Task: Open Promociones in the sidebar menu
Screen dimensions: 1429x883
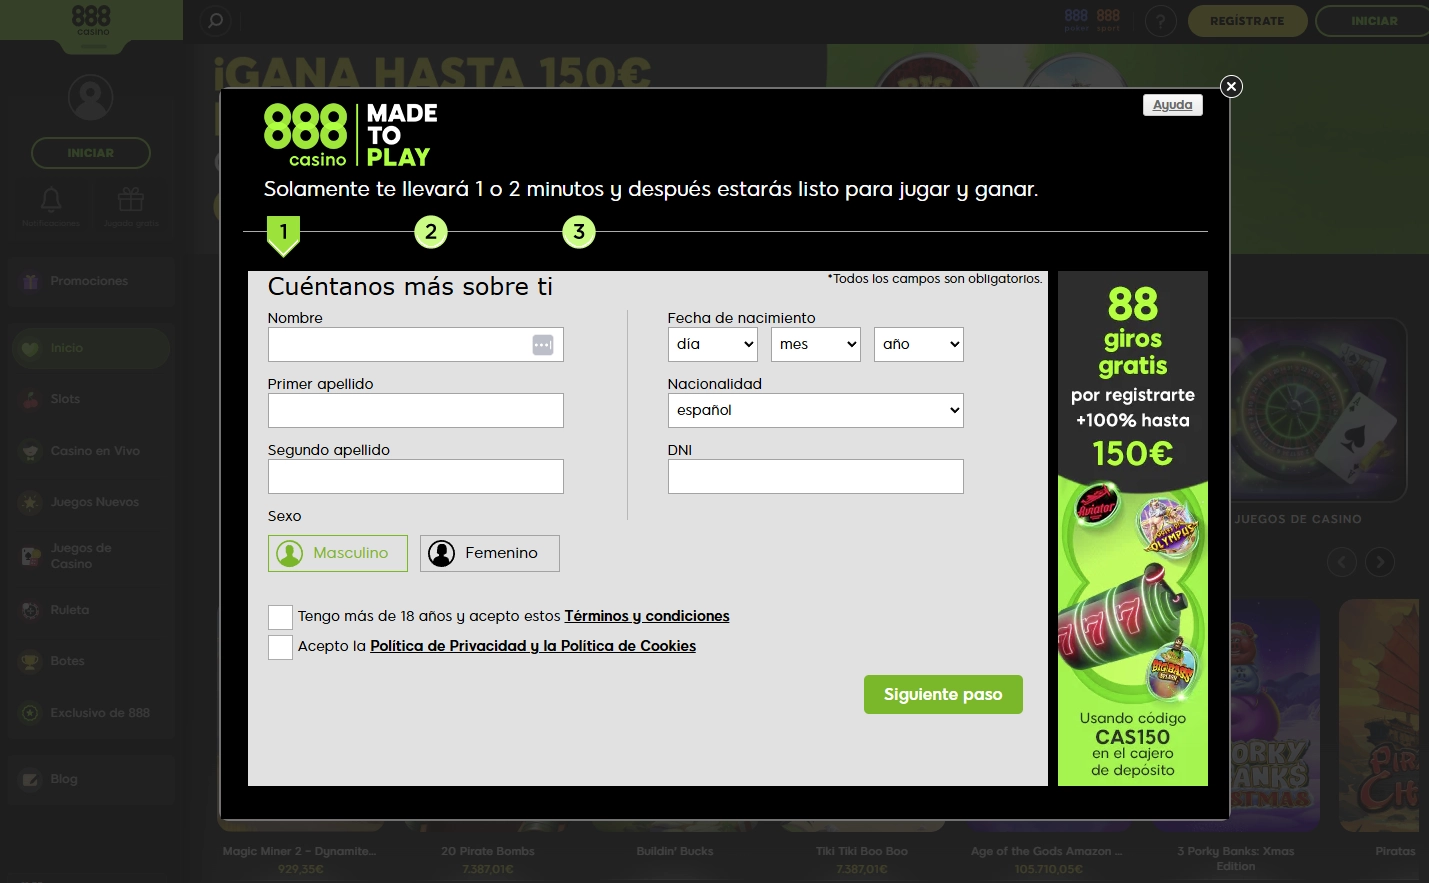Action: 91,282
